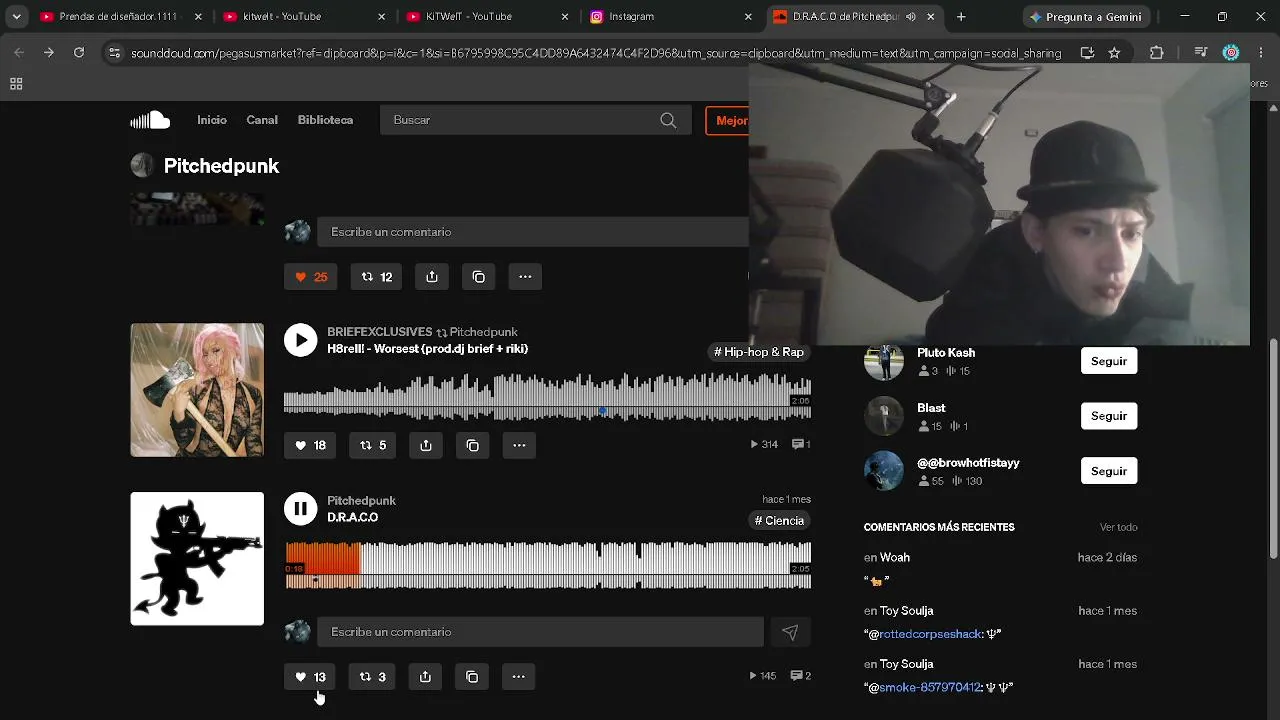Open the comments count icon for H8rell! Worsest

[801, 444]
